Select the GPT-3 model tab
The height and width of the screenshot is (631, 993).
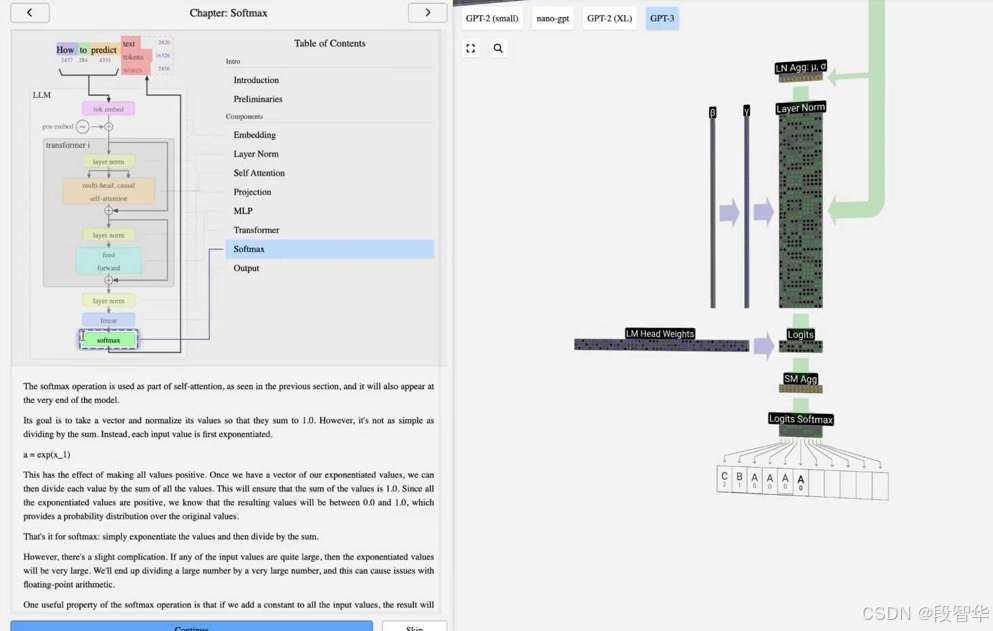point(662,18)
